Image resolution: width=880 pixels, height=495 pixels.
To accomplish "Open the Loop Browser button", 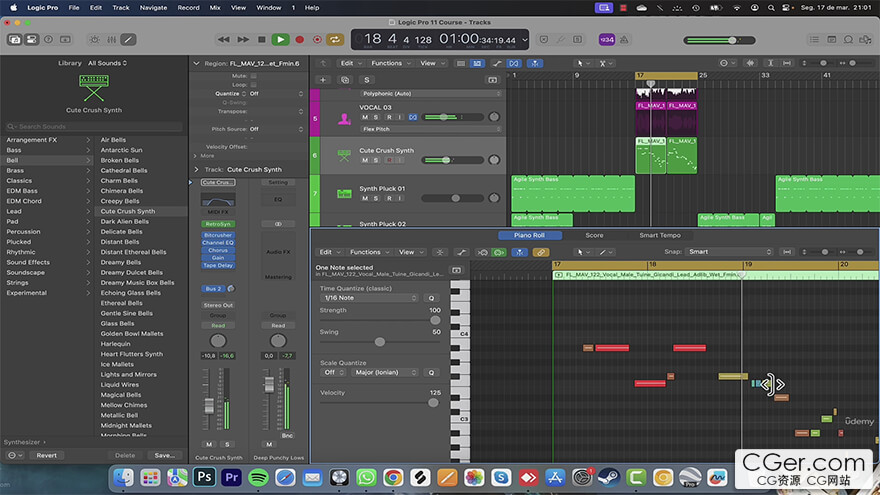I will point(849,39).
